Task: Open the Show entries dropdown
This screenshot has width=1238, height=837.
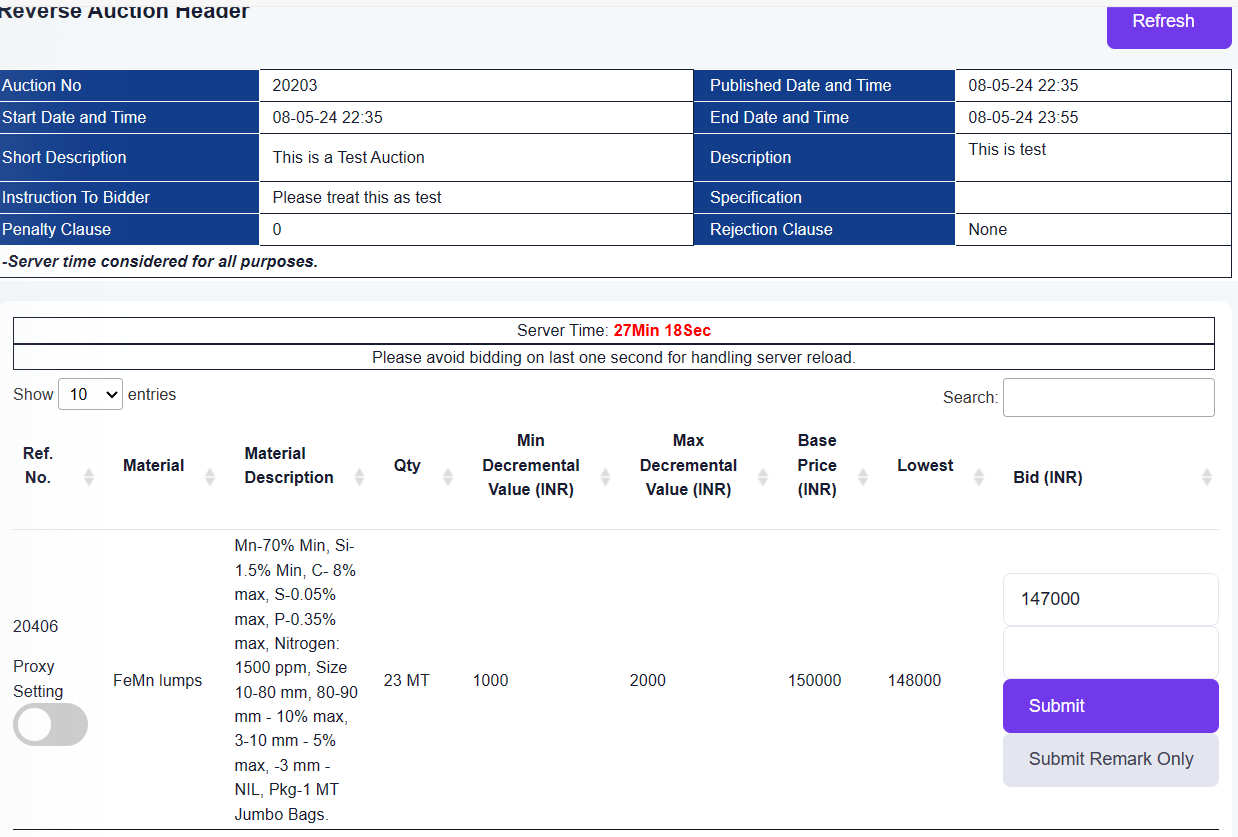Action: pos(90,394)
